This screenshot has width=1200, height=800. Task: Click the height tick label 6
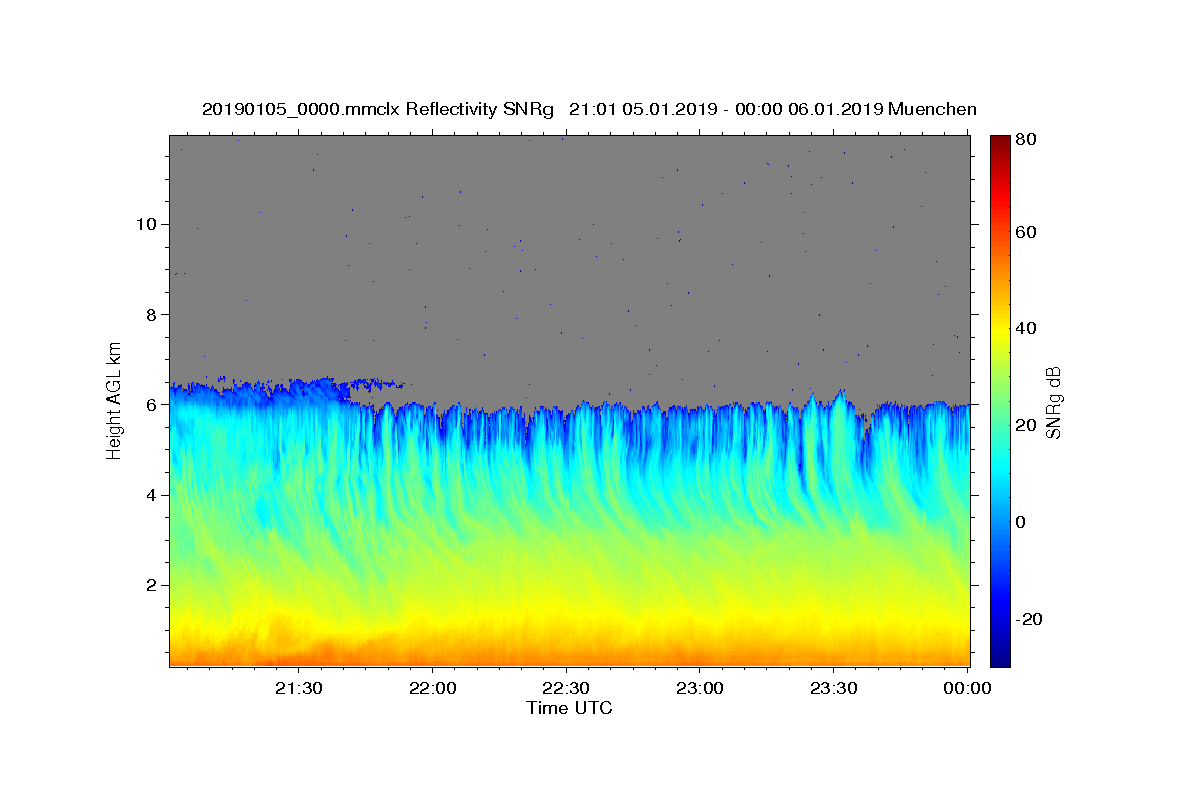click(151, 404)
